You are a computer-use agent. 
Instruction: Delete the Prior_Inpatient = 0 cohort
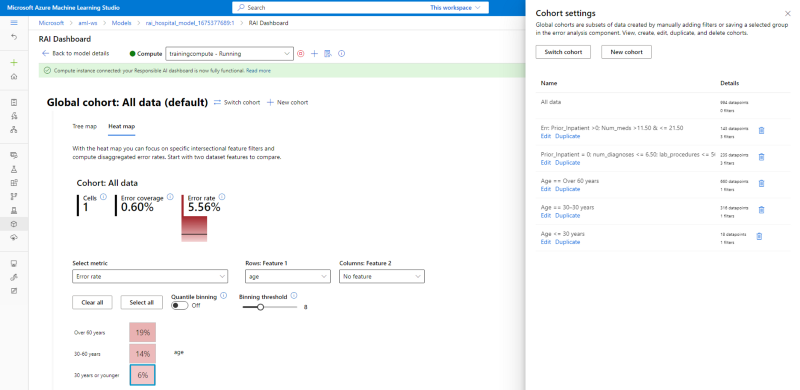point(761,157)
